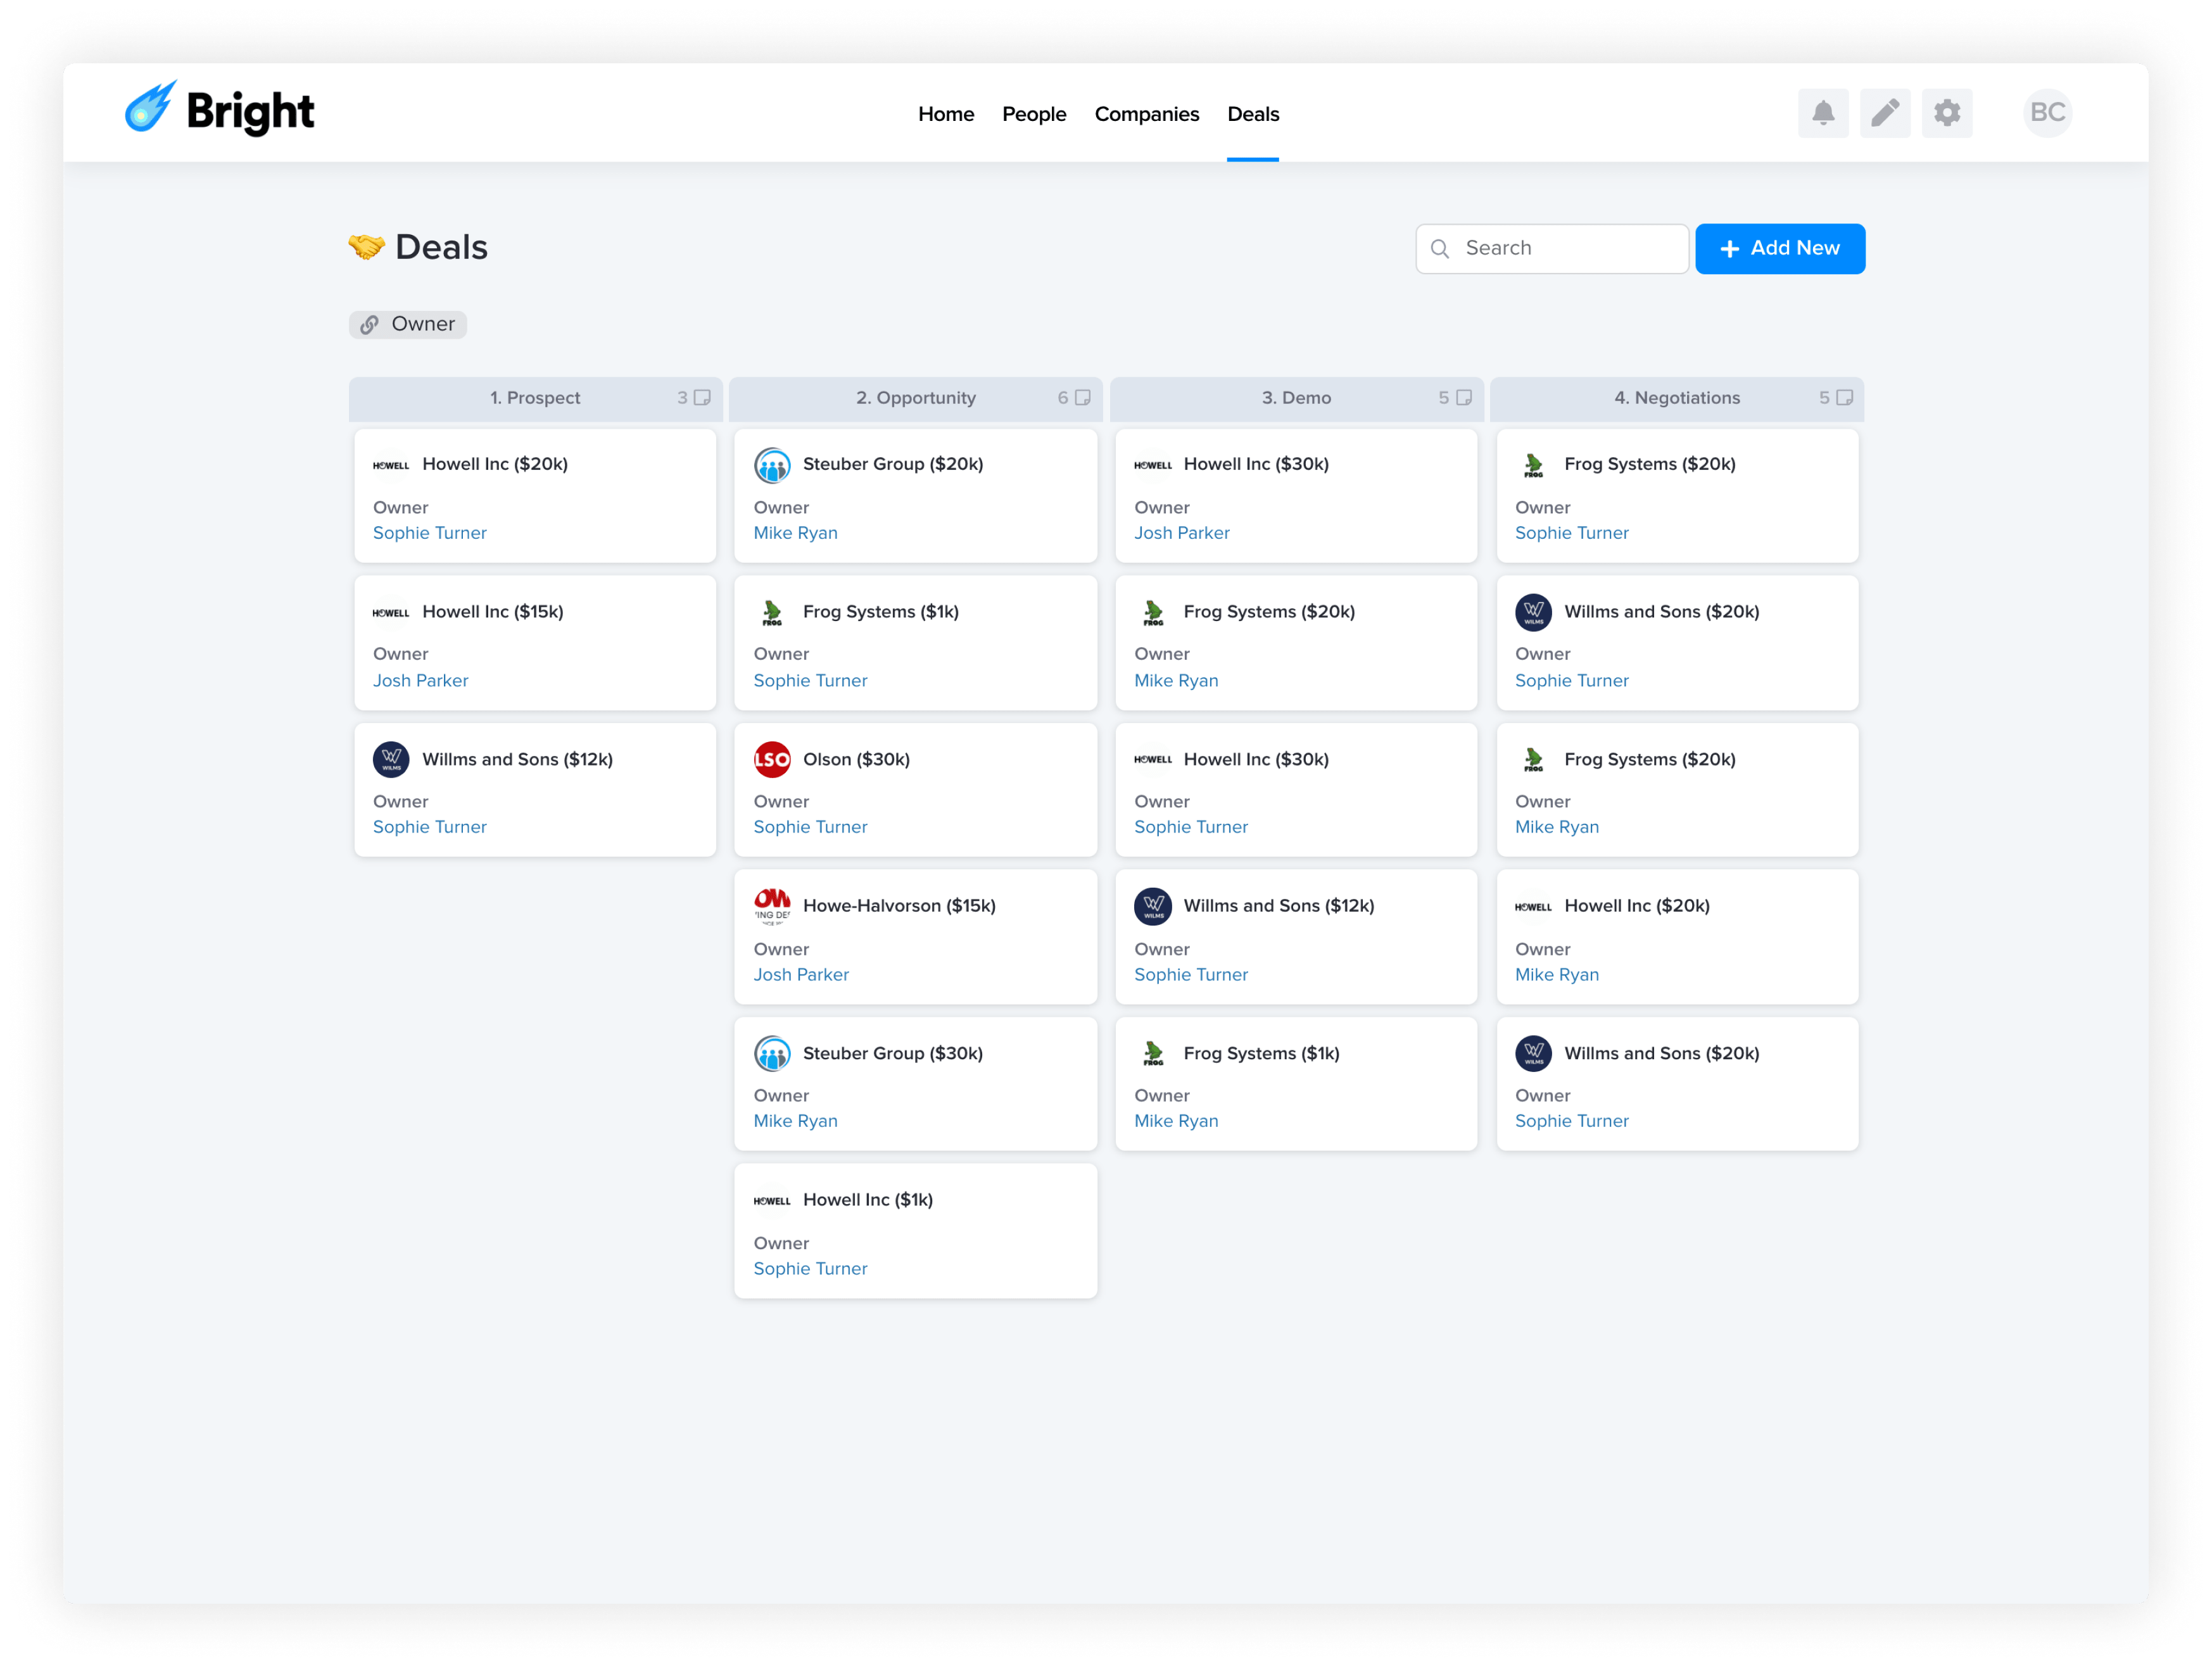The image size is (2212, 1667).
Task: Open settings gear icon
Action: click(x=1946, y=113)
